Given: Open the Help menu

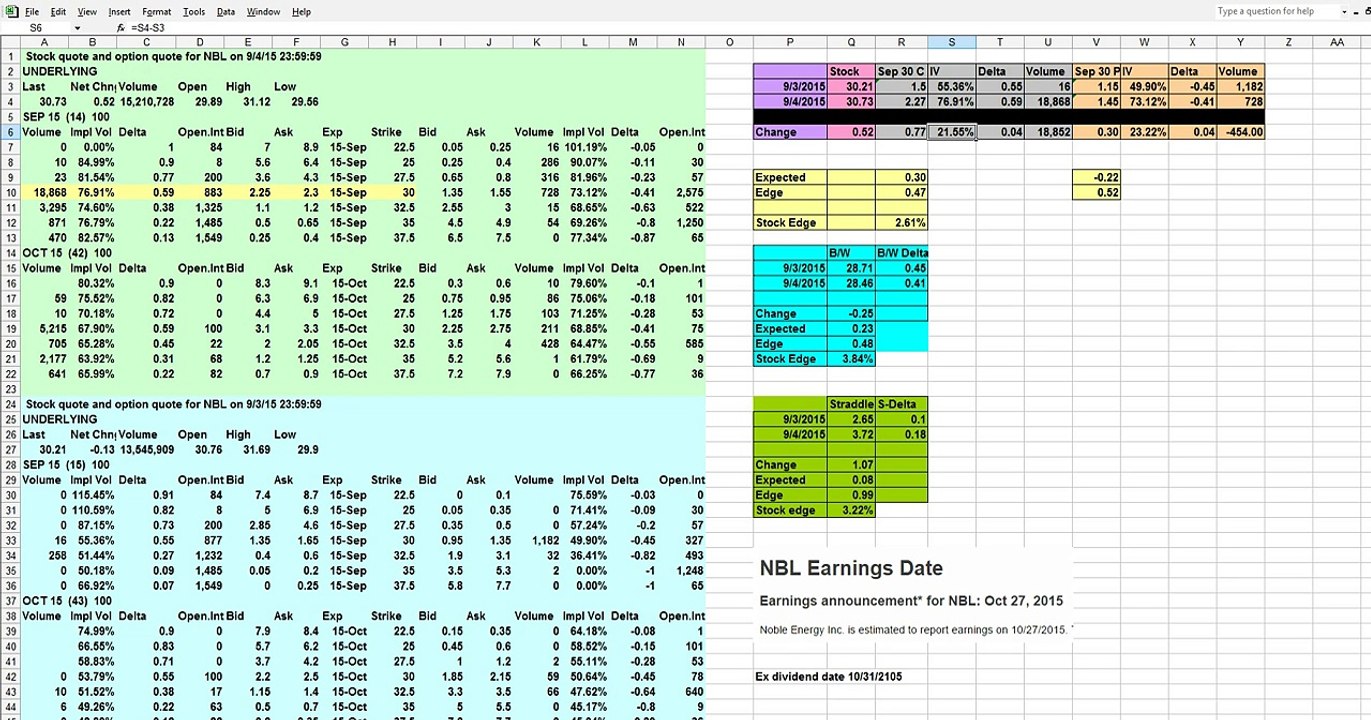Looking at the screenshot, I should (x=301, y=12).
